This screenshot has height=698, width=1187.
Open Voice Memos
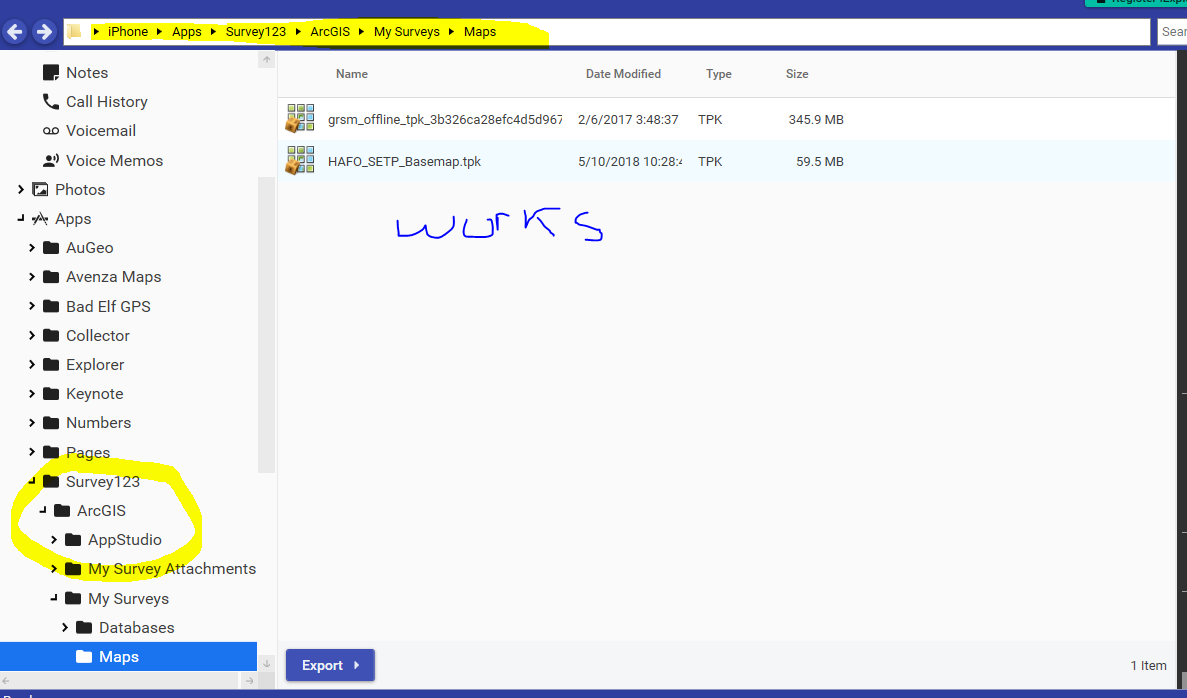(x=114, y=160)
